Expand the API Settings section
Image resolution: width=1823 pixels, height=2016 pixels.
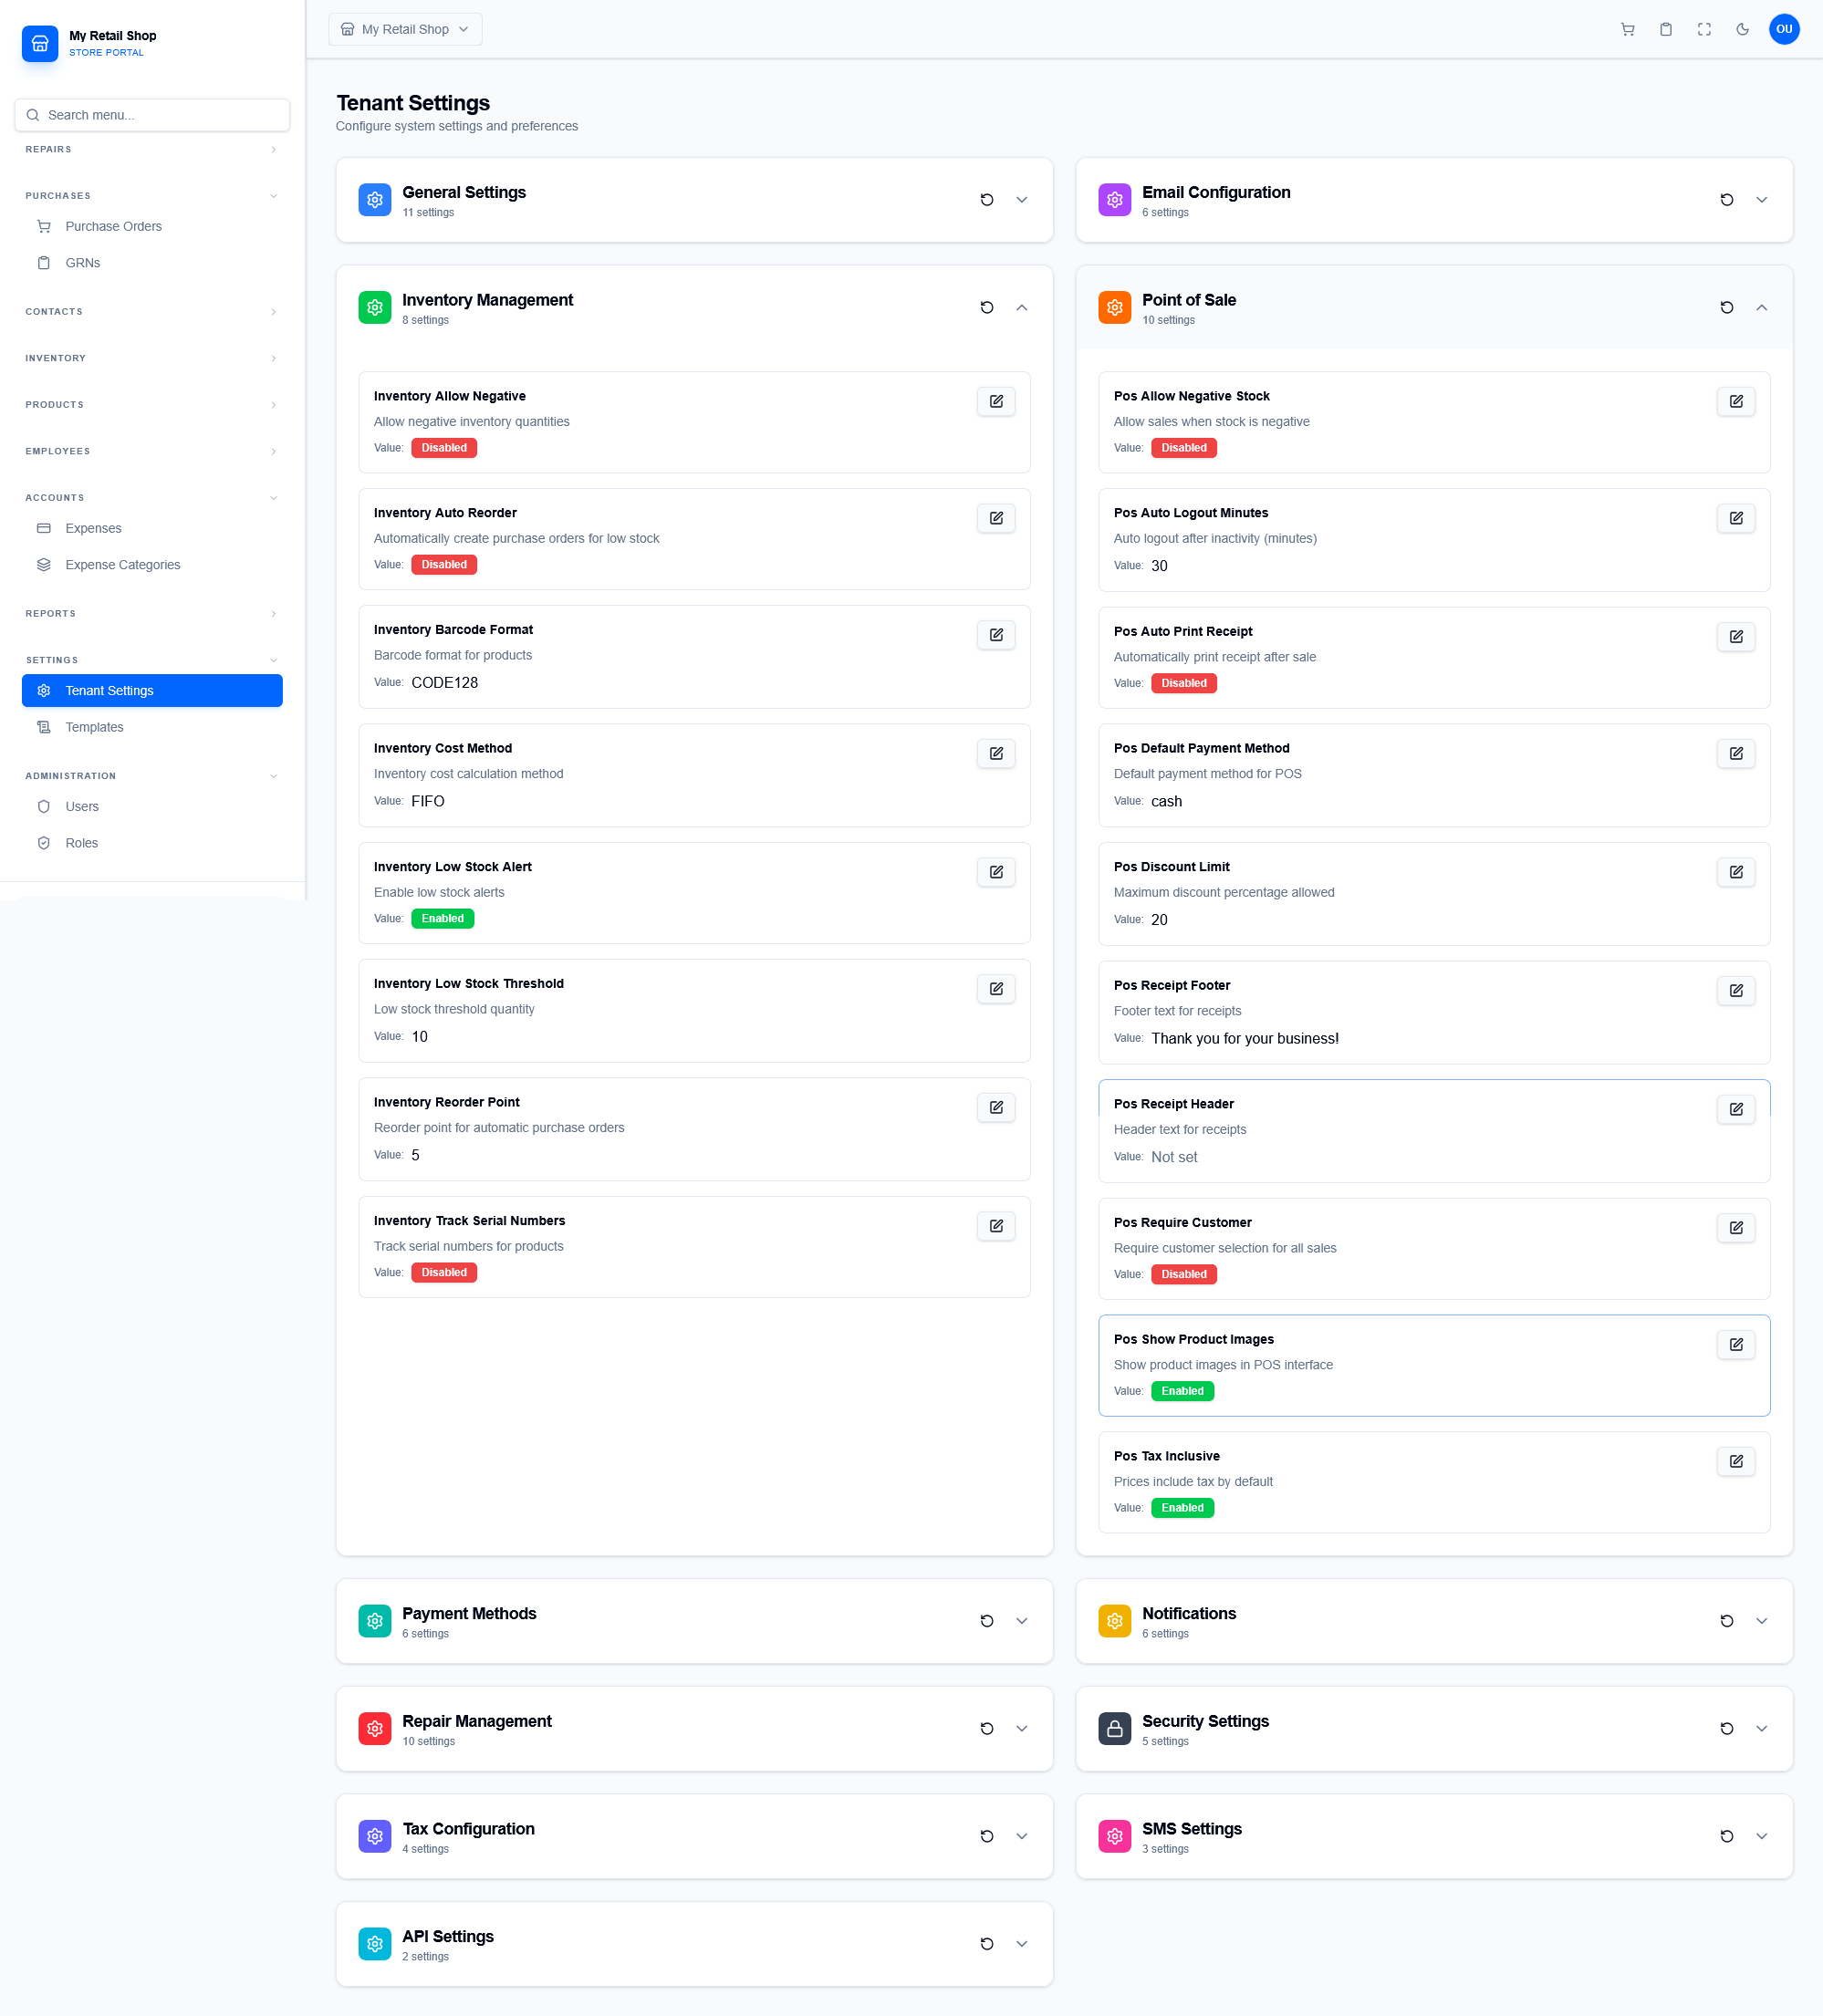(x=1022, y=1944)
